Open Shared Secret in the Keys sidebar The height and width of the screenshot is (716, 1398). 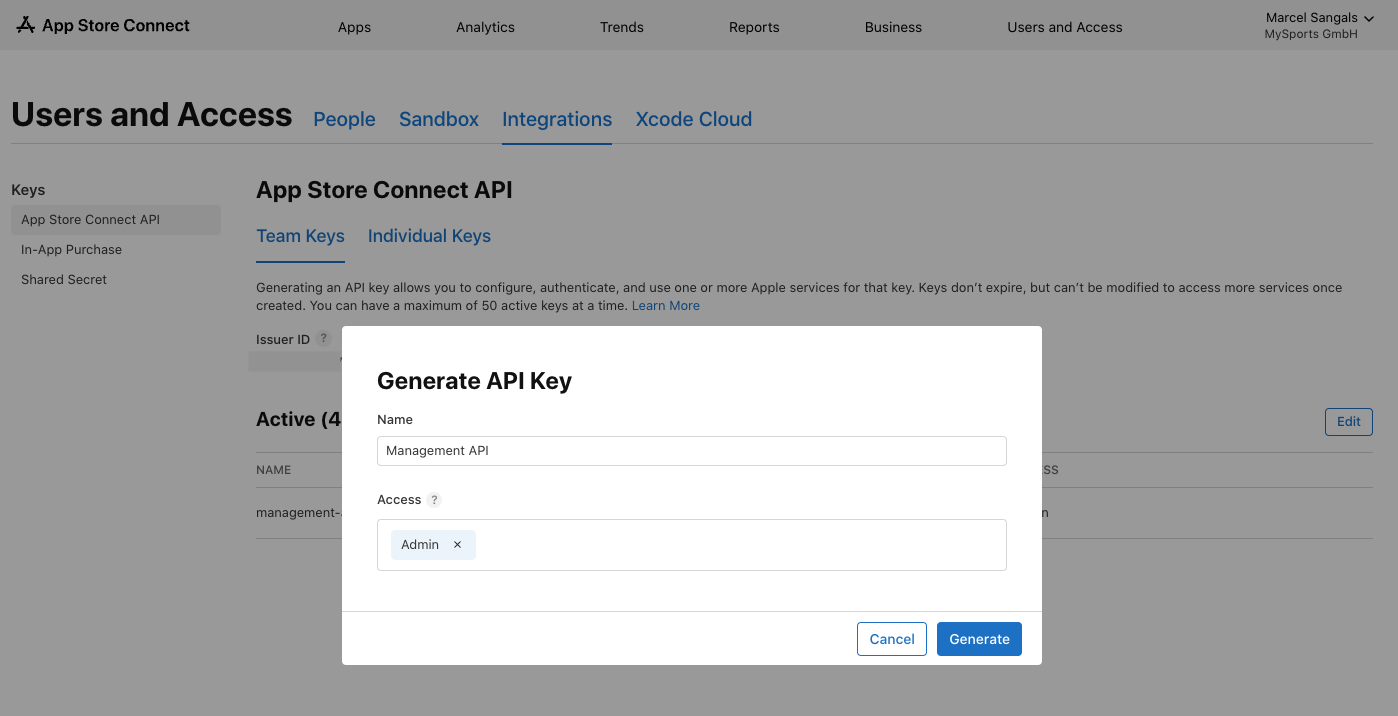click(64, 279)
